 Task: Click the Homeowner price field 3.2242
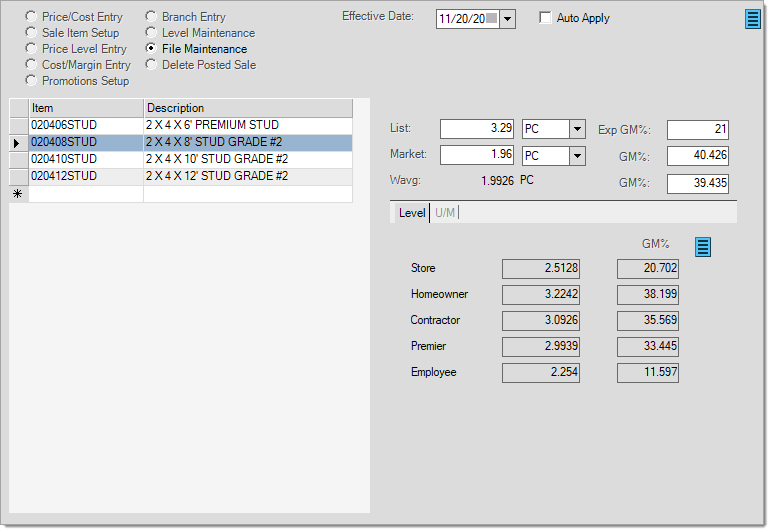click(541, 295)
